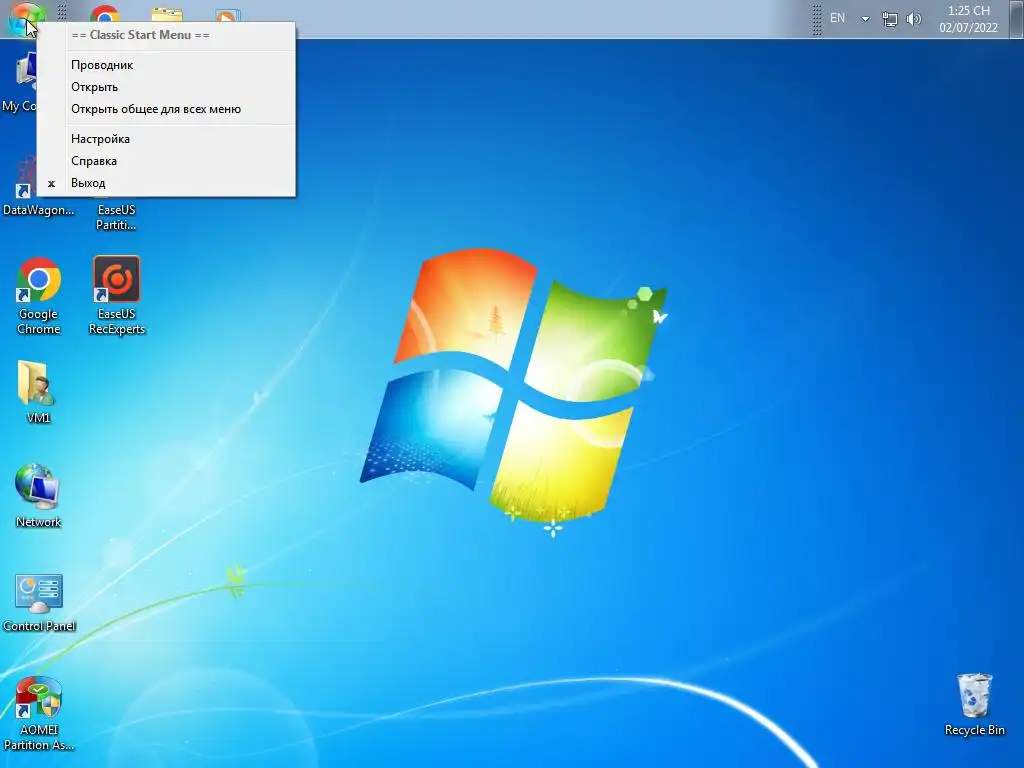Open the Control Panel desktop icon

pyautogui.click(x=39, y=602)
